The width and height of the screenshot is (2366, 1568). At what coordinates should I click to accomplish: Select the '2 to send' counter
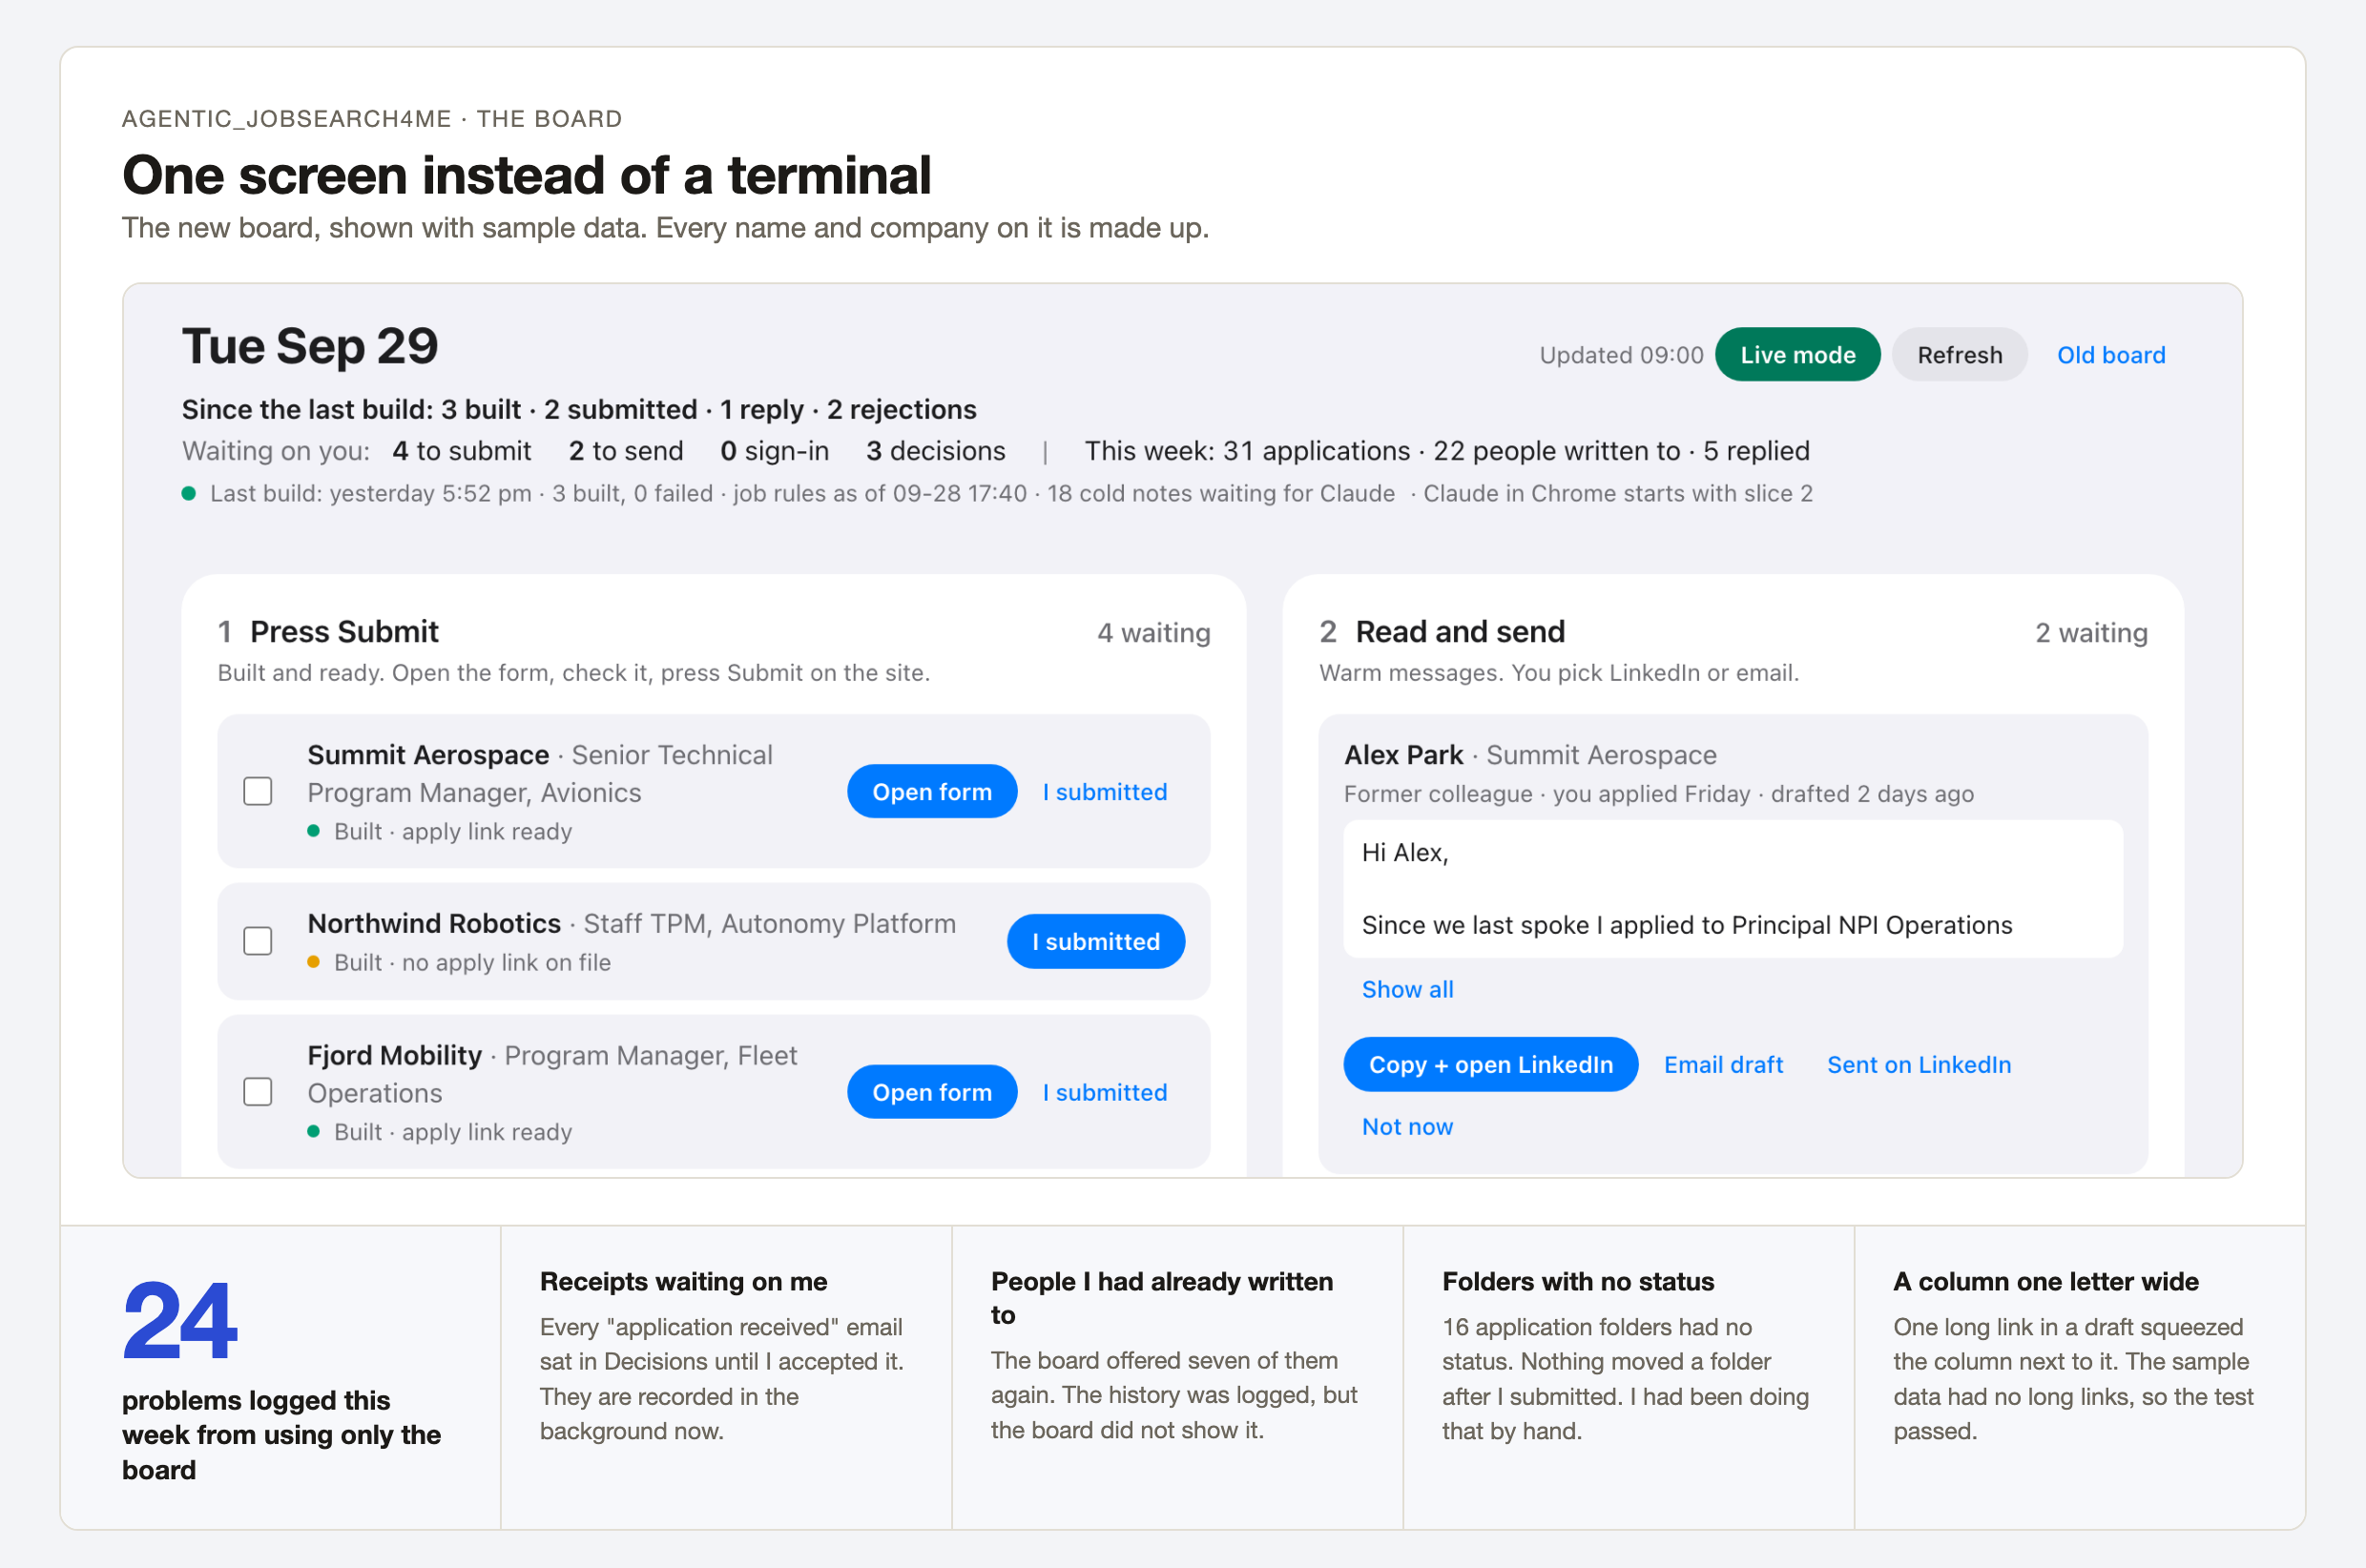[x=626, y=451]
